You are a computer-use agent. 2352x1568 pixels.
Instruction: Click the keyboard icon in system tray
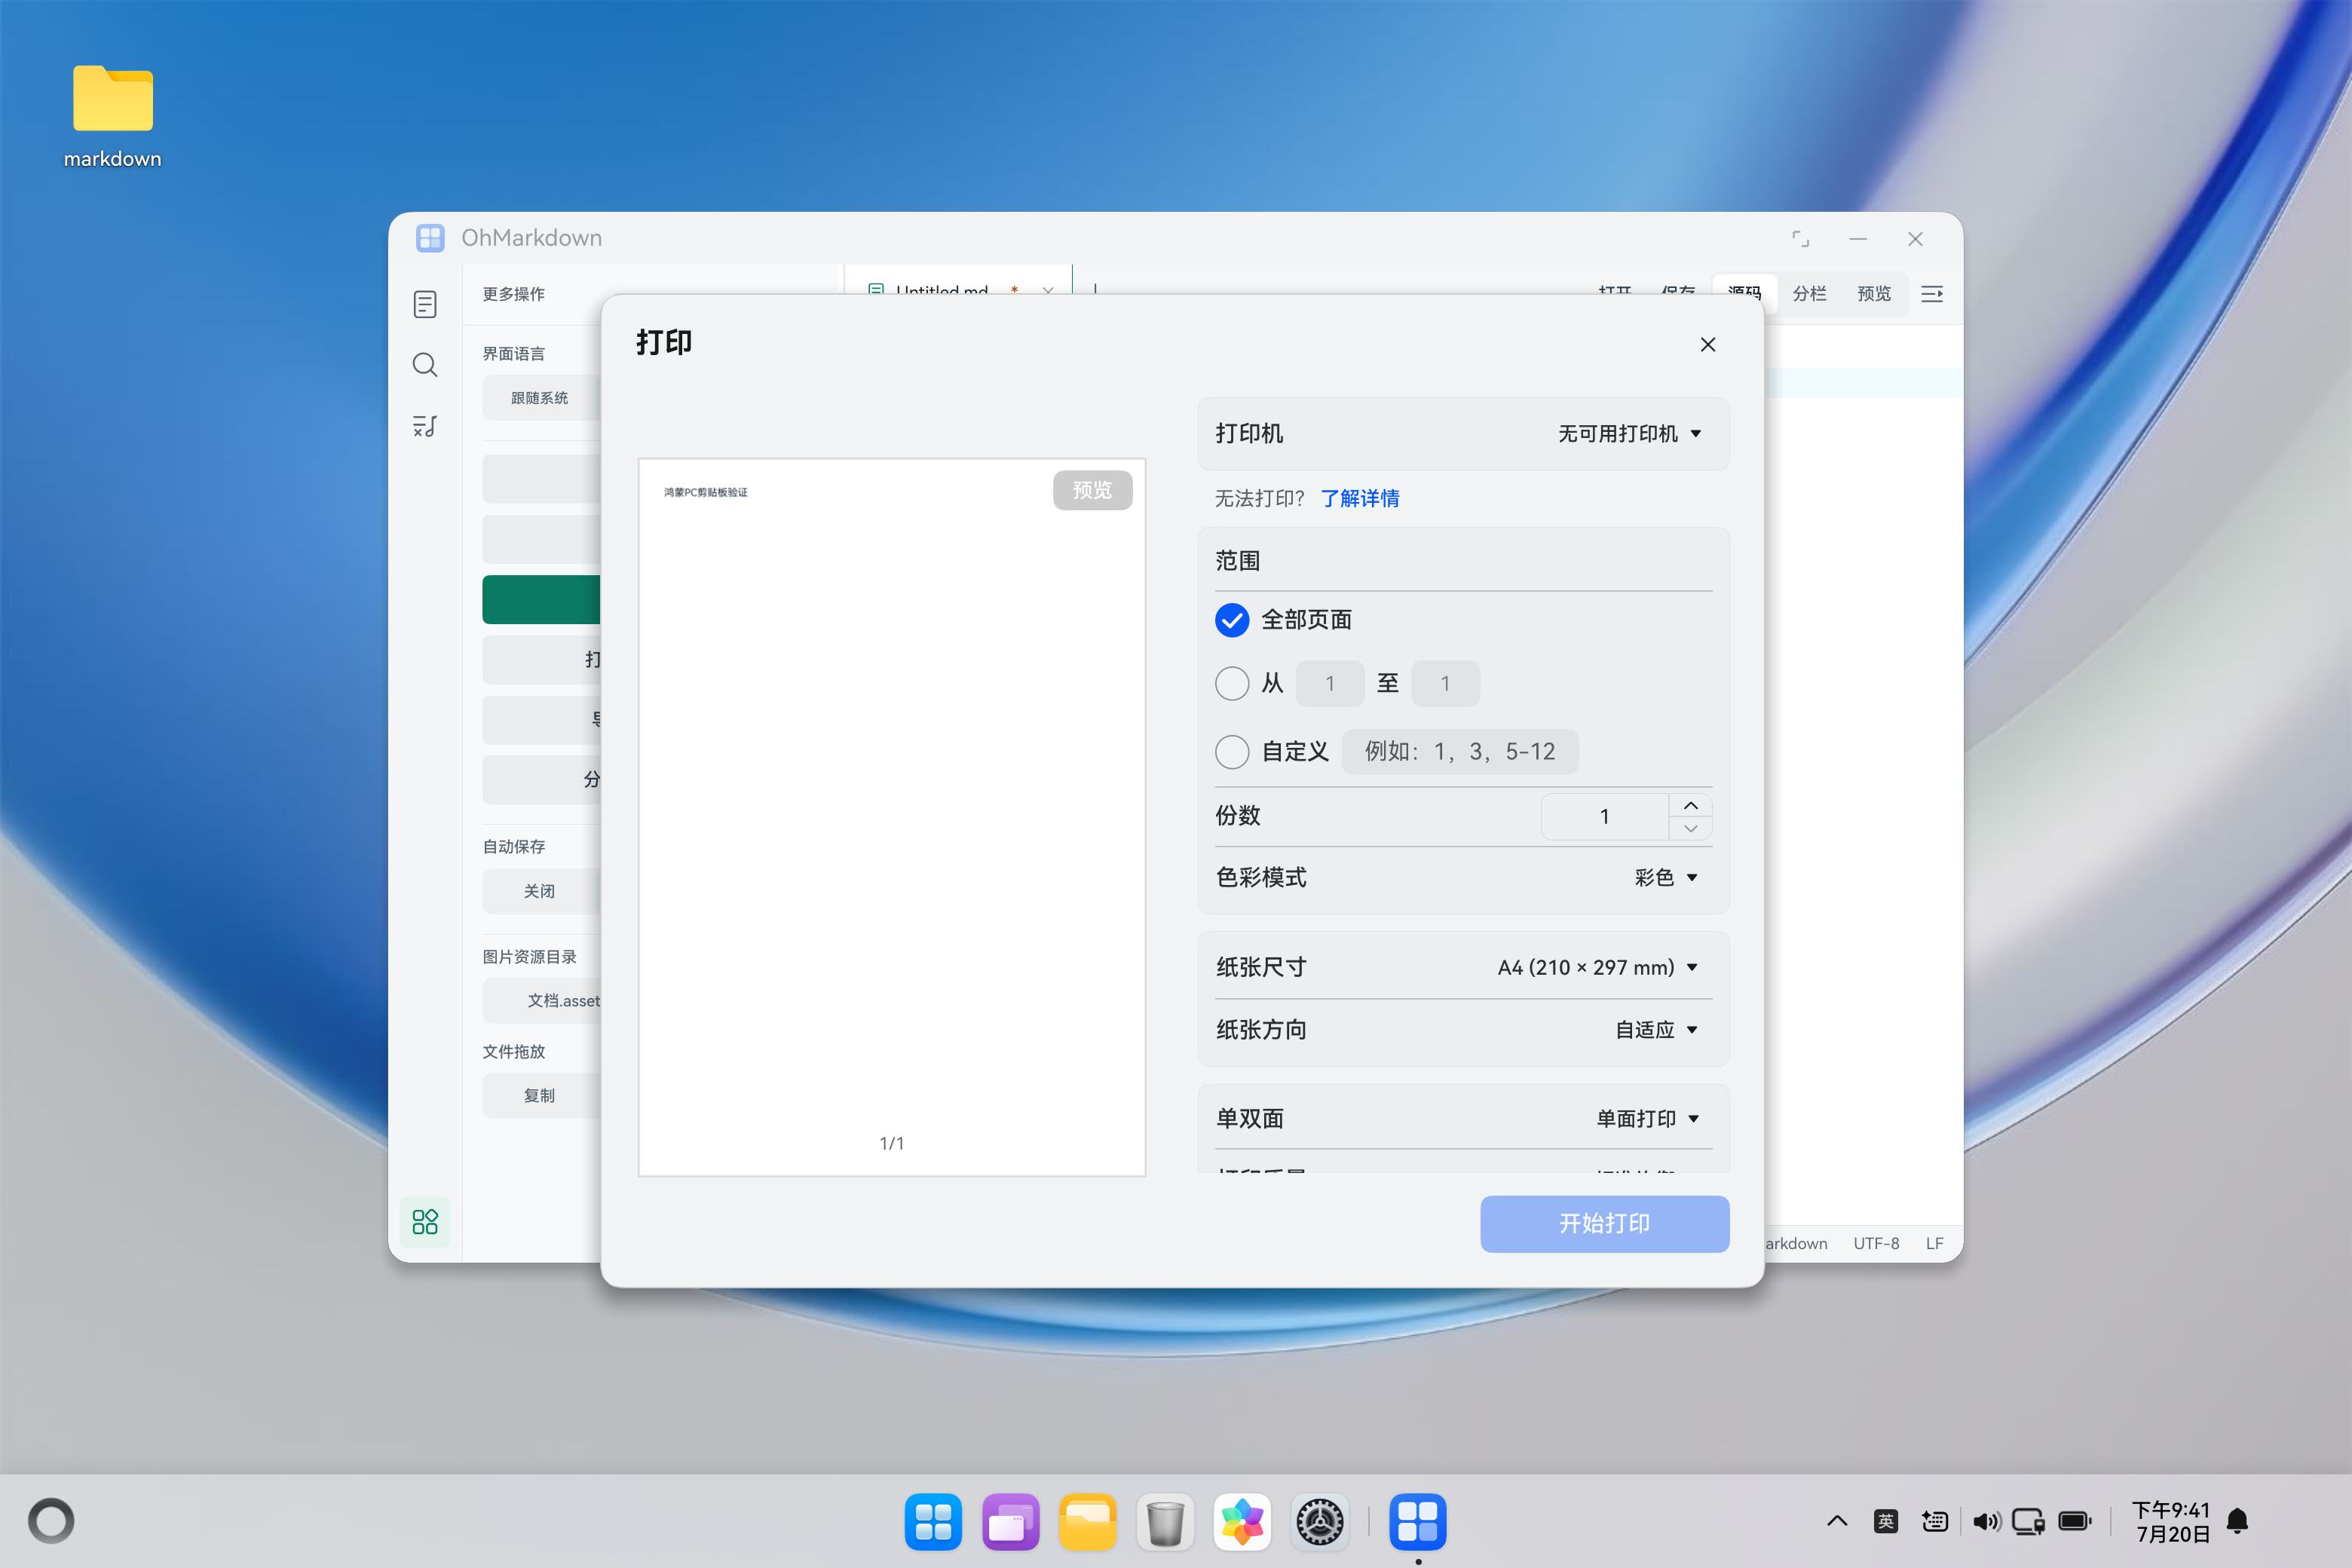point(1935,1521)
